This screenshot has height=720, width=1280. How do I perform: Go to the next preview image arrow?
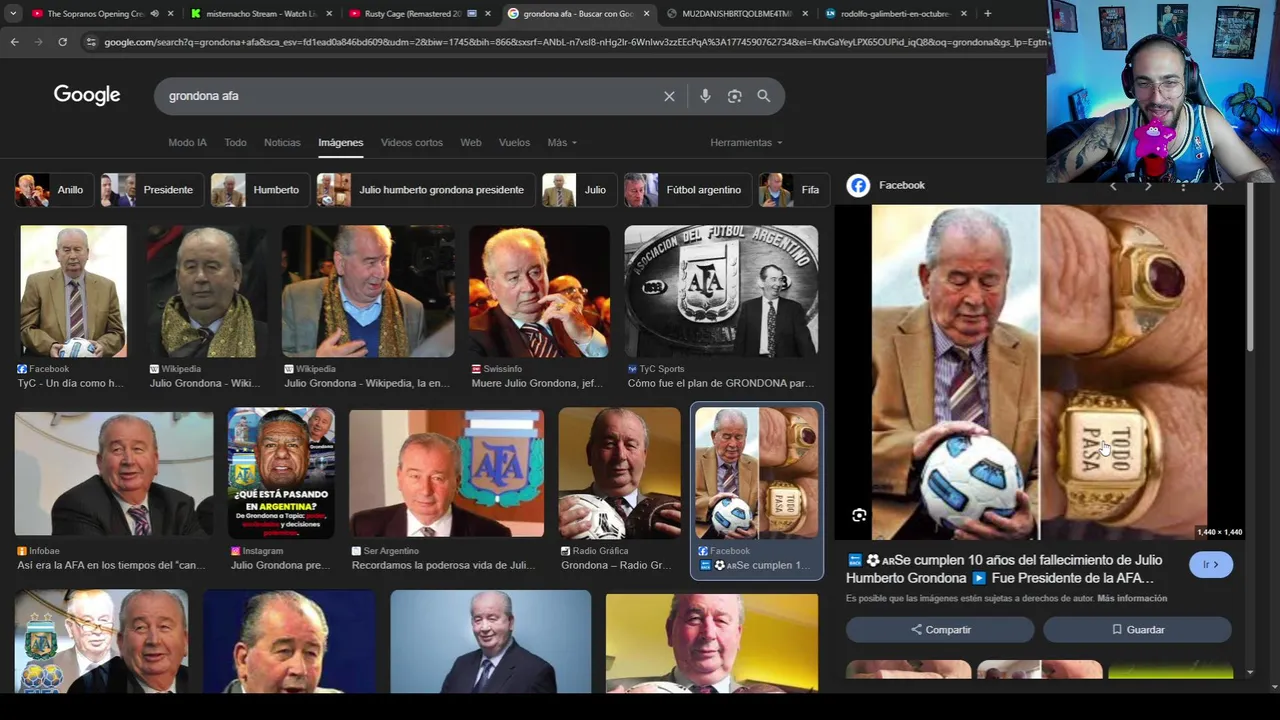pyautogui.click(x=1148, y=186)
